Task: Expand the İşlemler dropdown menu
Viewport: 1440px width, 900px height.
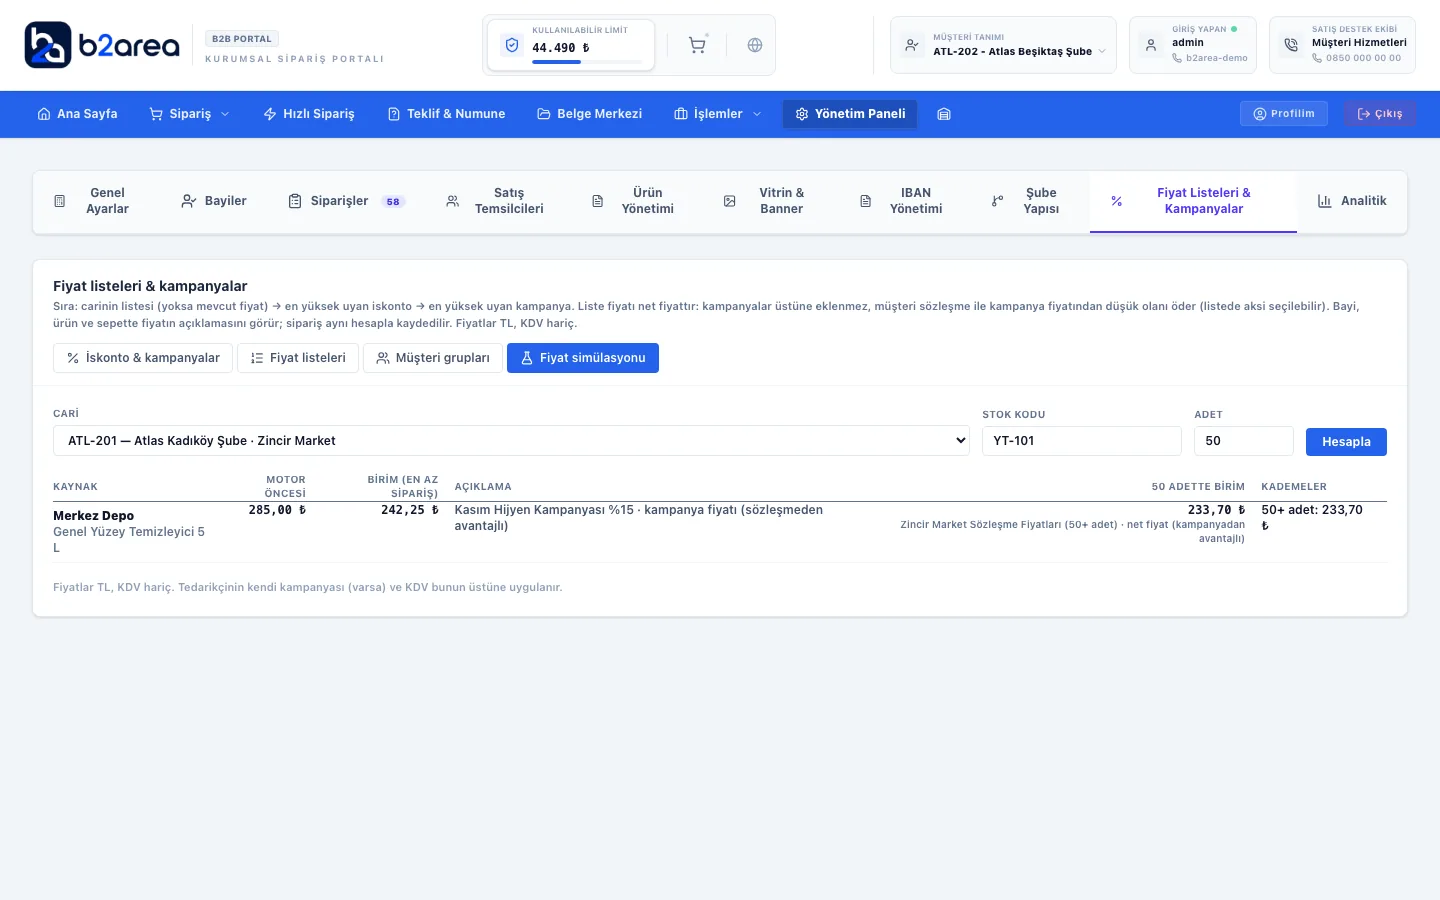Action: [x=718, y=114]
